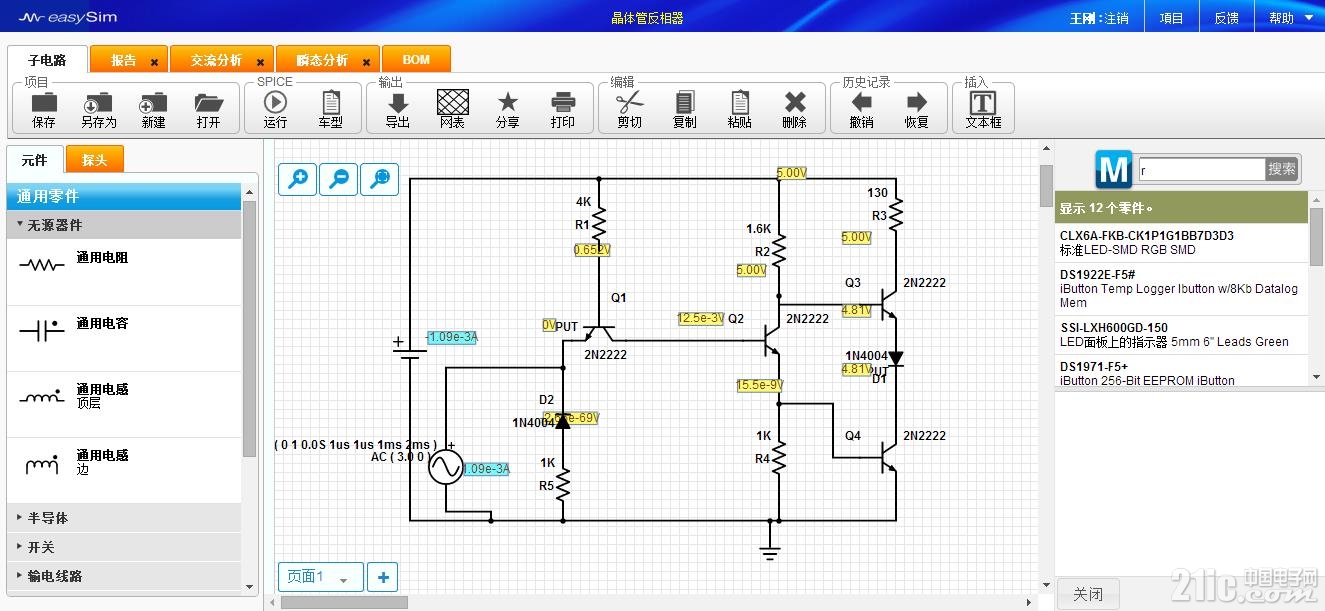Pick the 通用电容 capacitor symbol
1325x611 pixels.
click(42, 331)
